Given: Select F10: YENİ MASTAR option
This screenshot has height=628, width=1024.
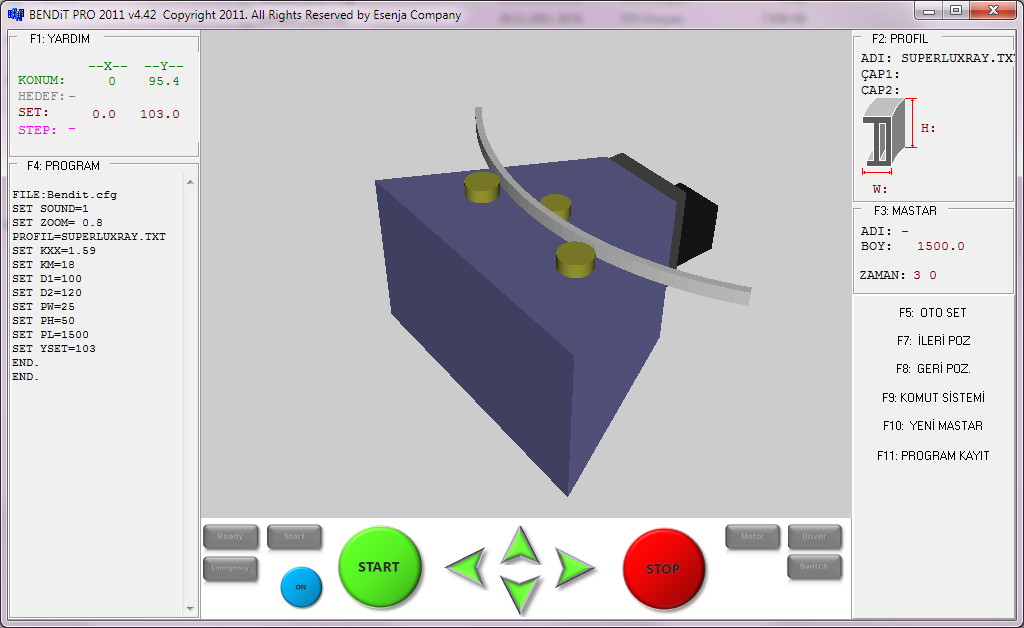Looking at the screenshot, I should [932, 426].
